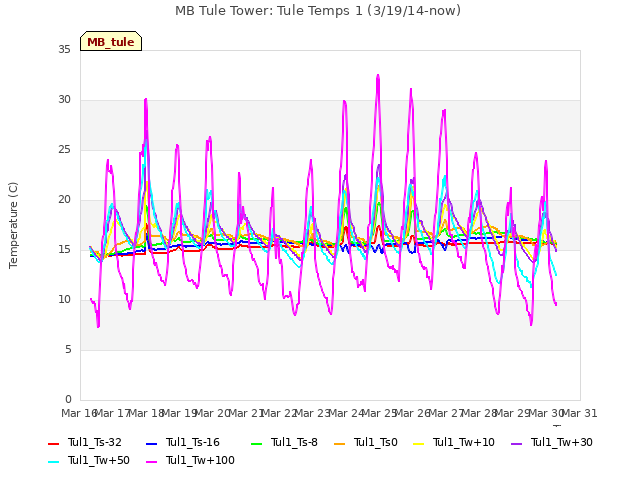Viewport: 640px width, 480px height.
Task: Click the 0 y-axis tick label
Action: click(x=68, y=399)
